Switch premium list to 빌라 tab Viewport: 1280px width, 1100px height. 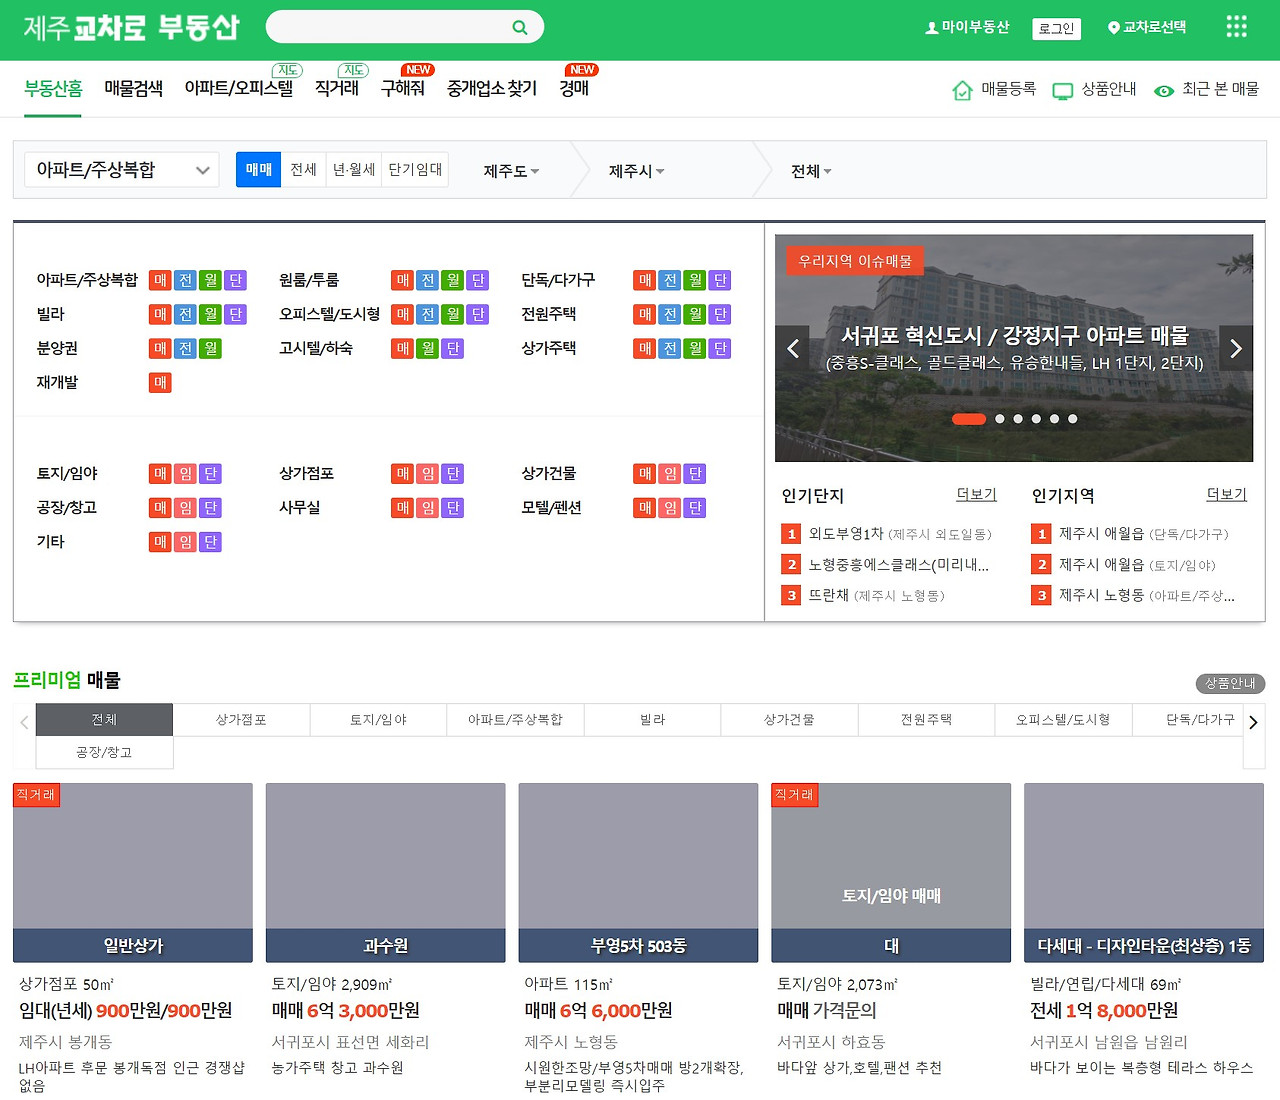[652, 719]
